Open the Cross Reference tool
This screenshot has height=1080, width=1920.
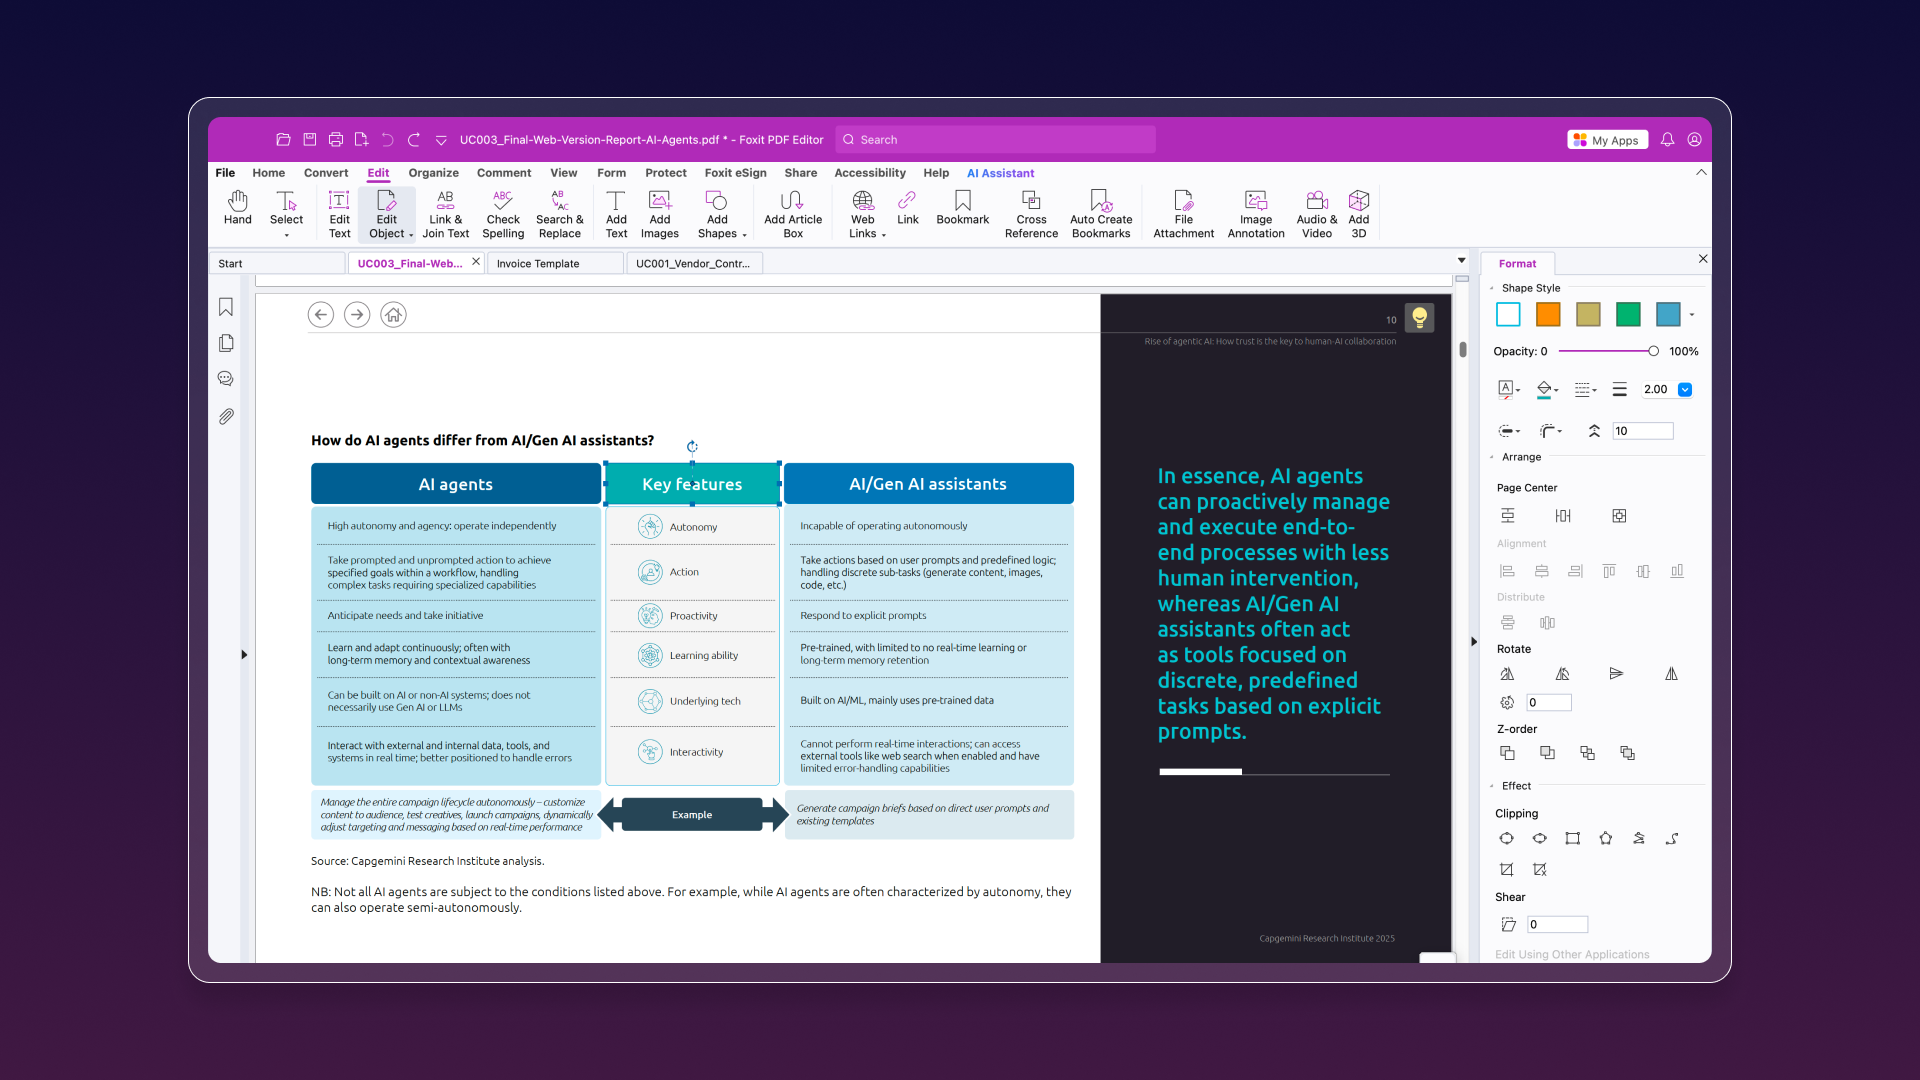(1031, 211)
